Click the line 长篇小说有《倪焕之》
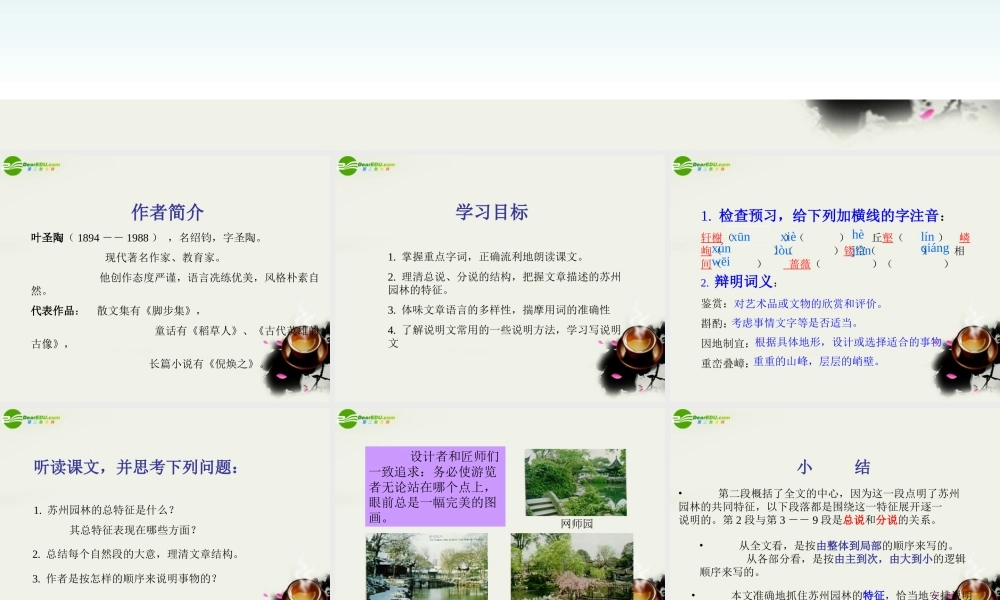1000x600 pixels. pos(207,364)
